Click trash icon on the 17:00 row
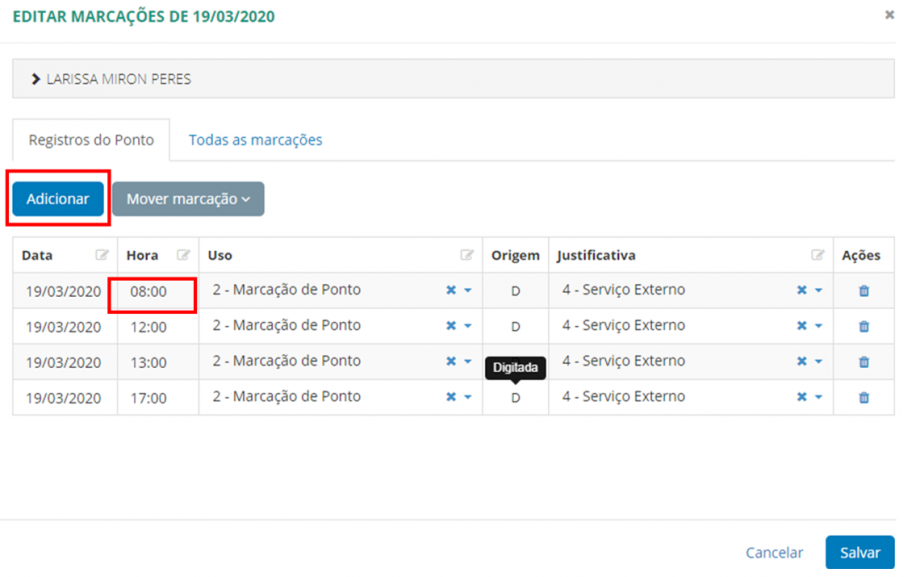 click(864, 397)
